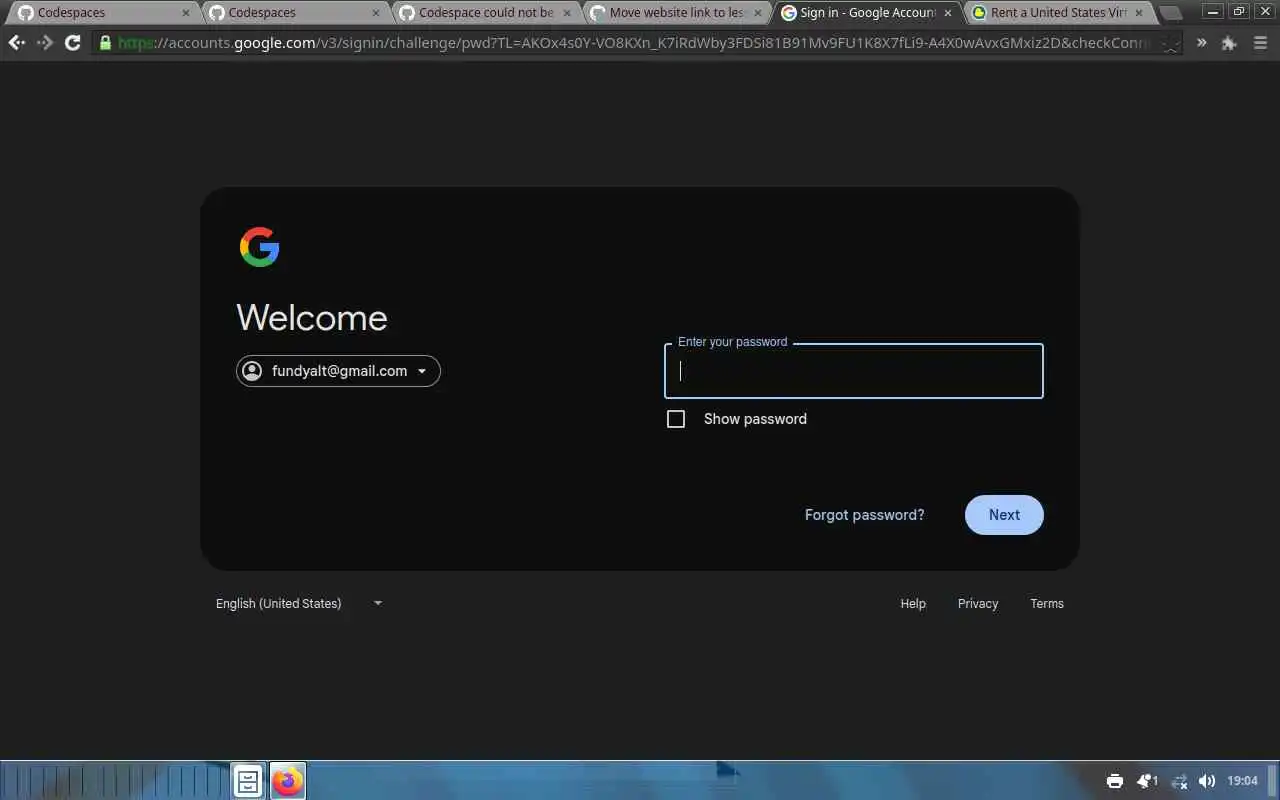Close the 'Move website link' tab
This screenshot has width=1280, height=800.
757,13
